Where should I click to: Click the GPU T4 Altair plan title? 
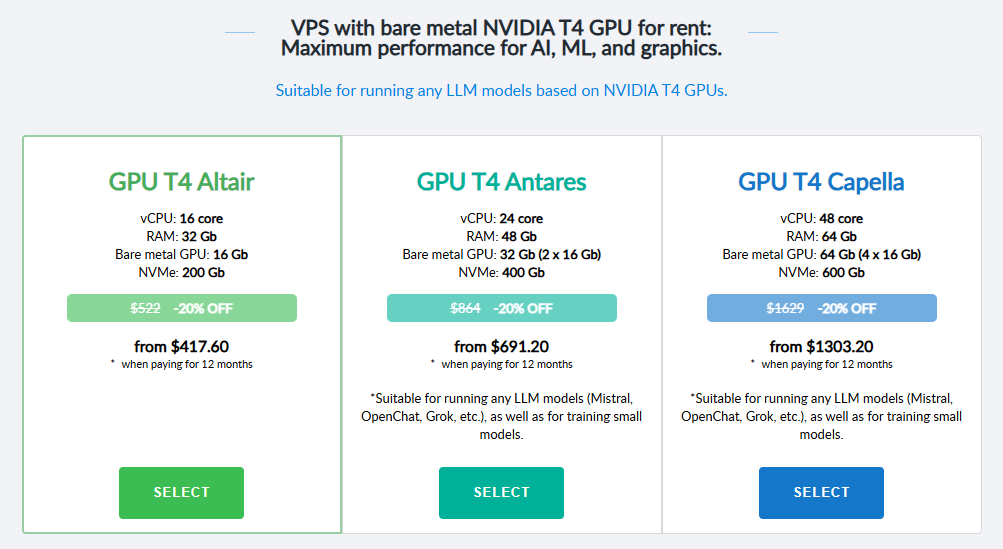181,182
